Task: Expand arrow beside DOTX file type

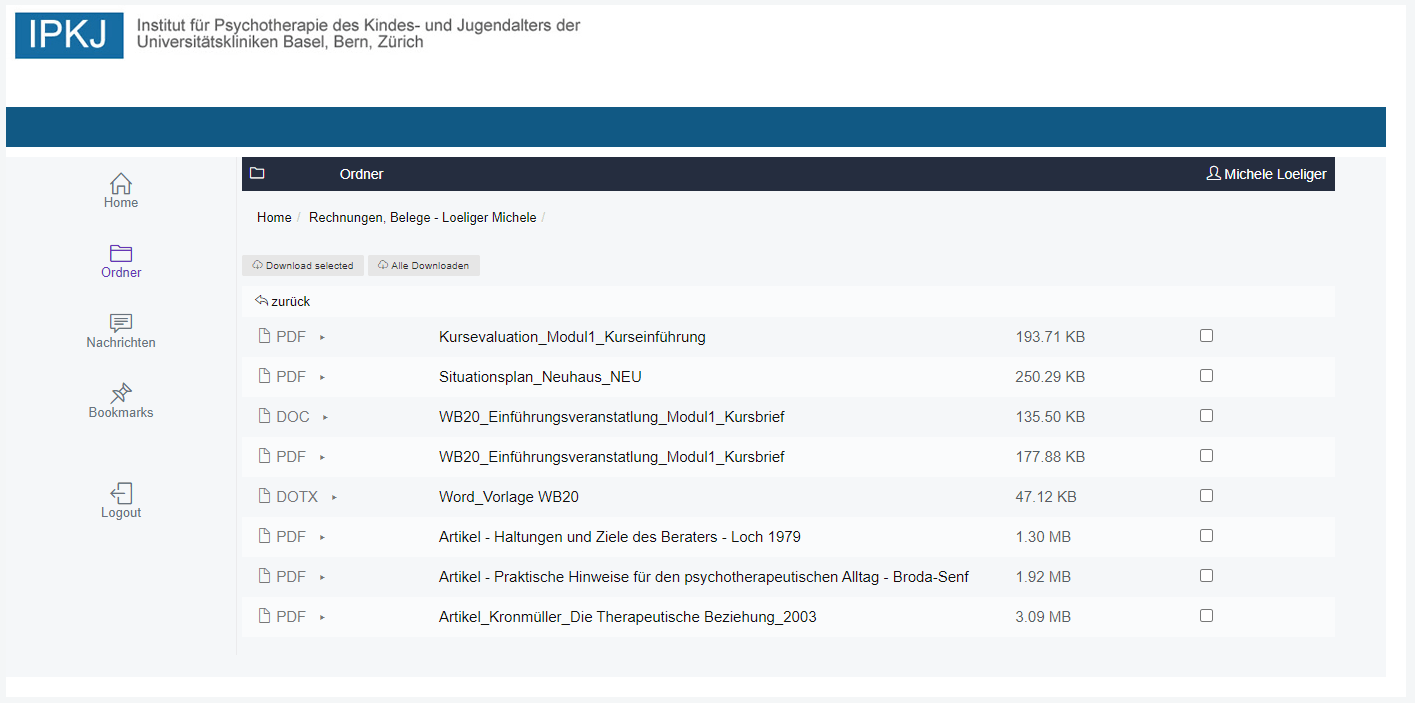Action: 334,497
